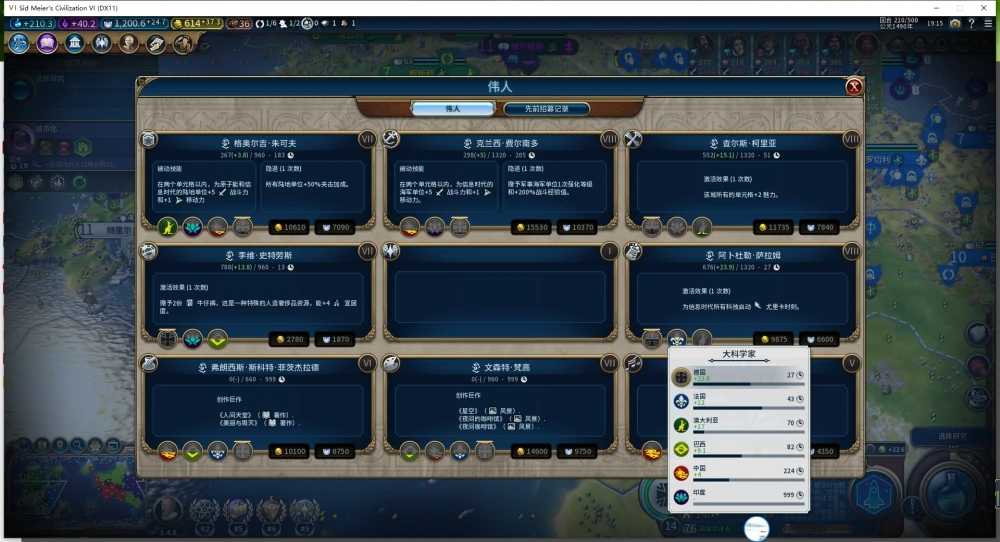
Task: Click science yield +210.3 in top bar
Action: click(33, 24)
